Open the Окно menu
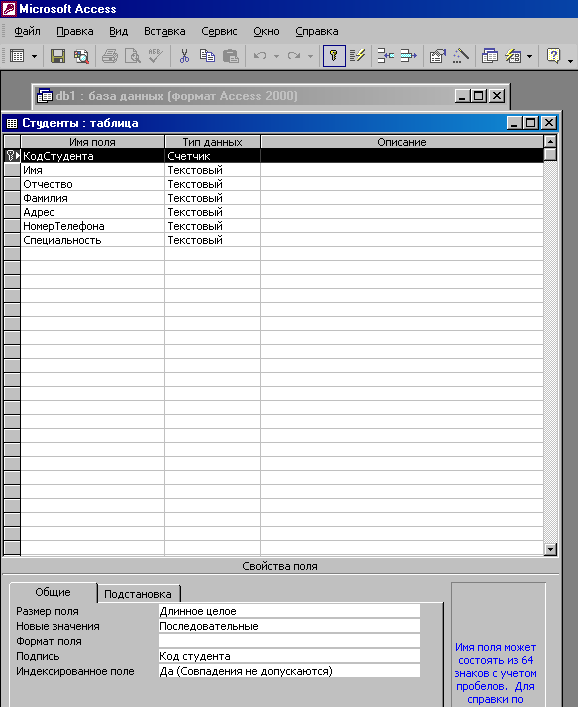This screenshot has height=707, width=578. point(266,32)
